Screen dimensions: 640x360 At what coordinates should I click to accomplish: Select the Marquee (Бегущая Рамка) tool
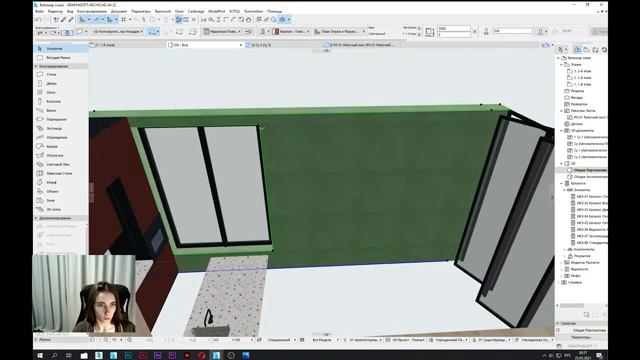(x=60, y=58)
